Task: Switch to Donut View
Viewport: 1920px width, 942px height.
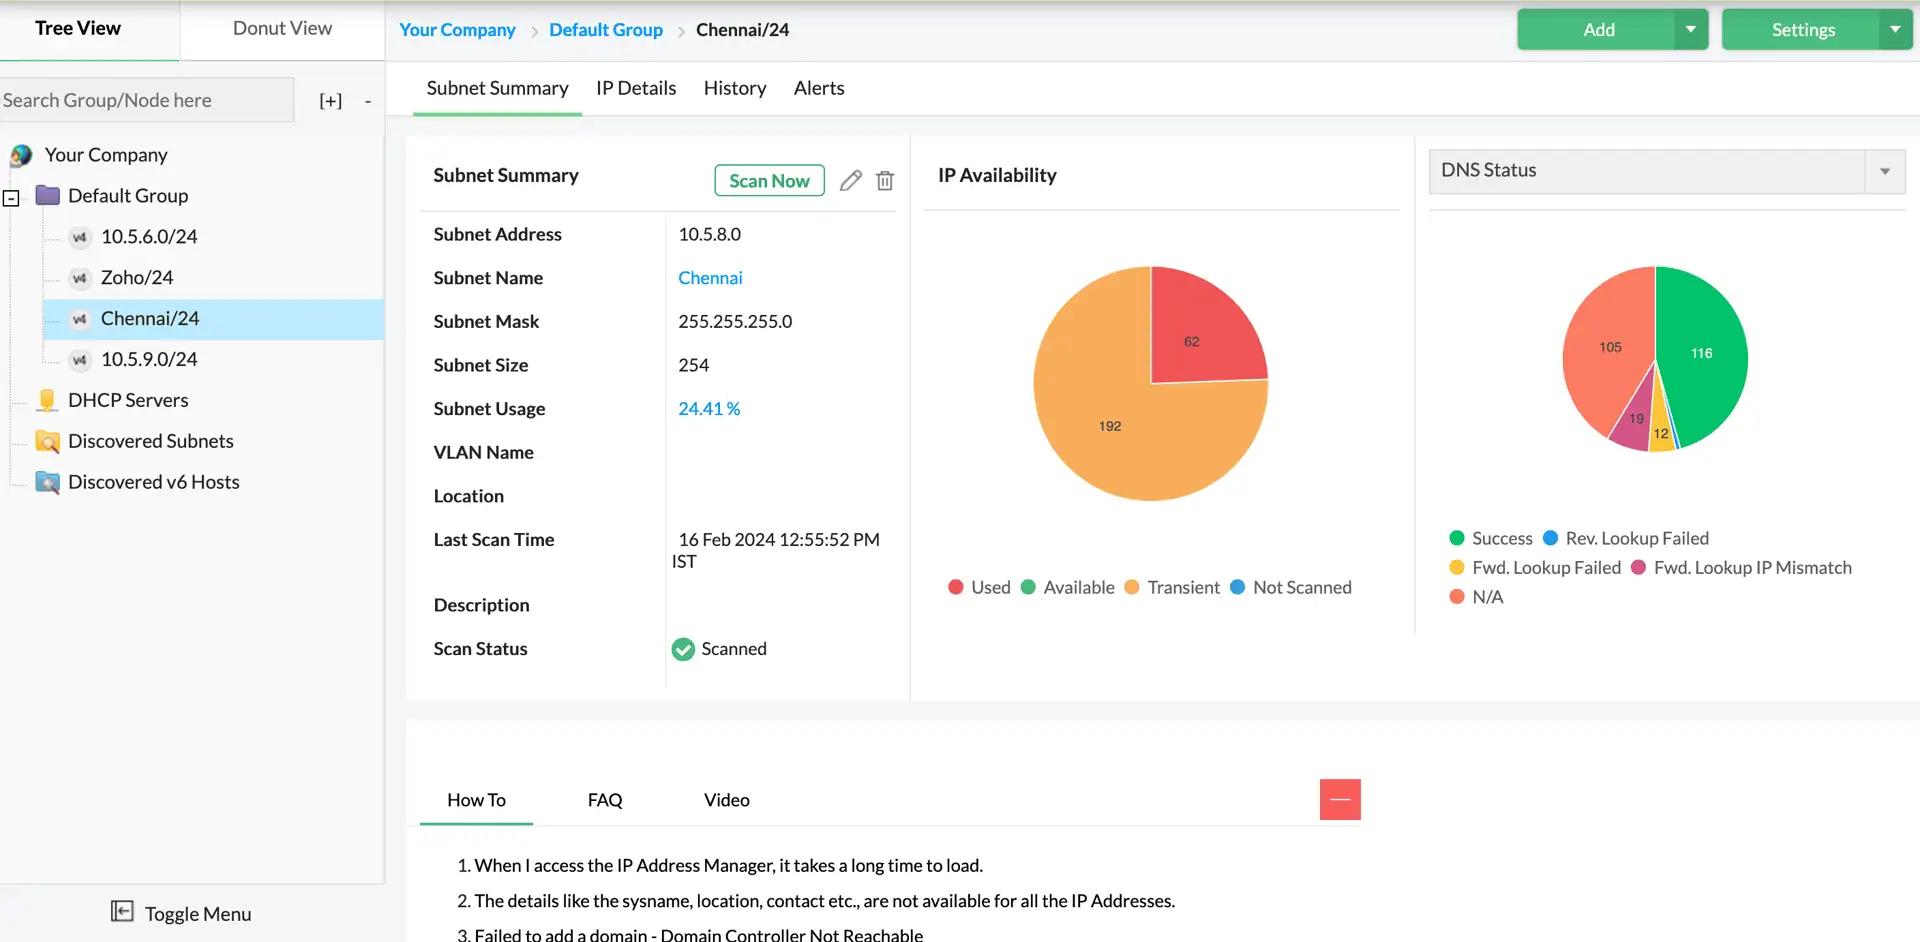Action: (282, 28)
